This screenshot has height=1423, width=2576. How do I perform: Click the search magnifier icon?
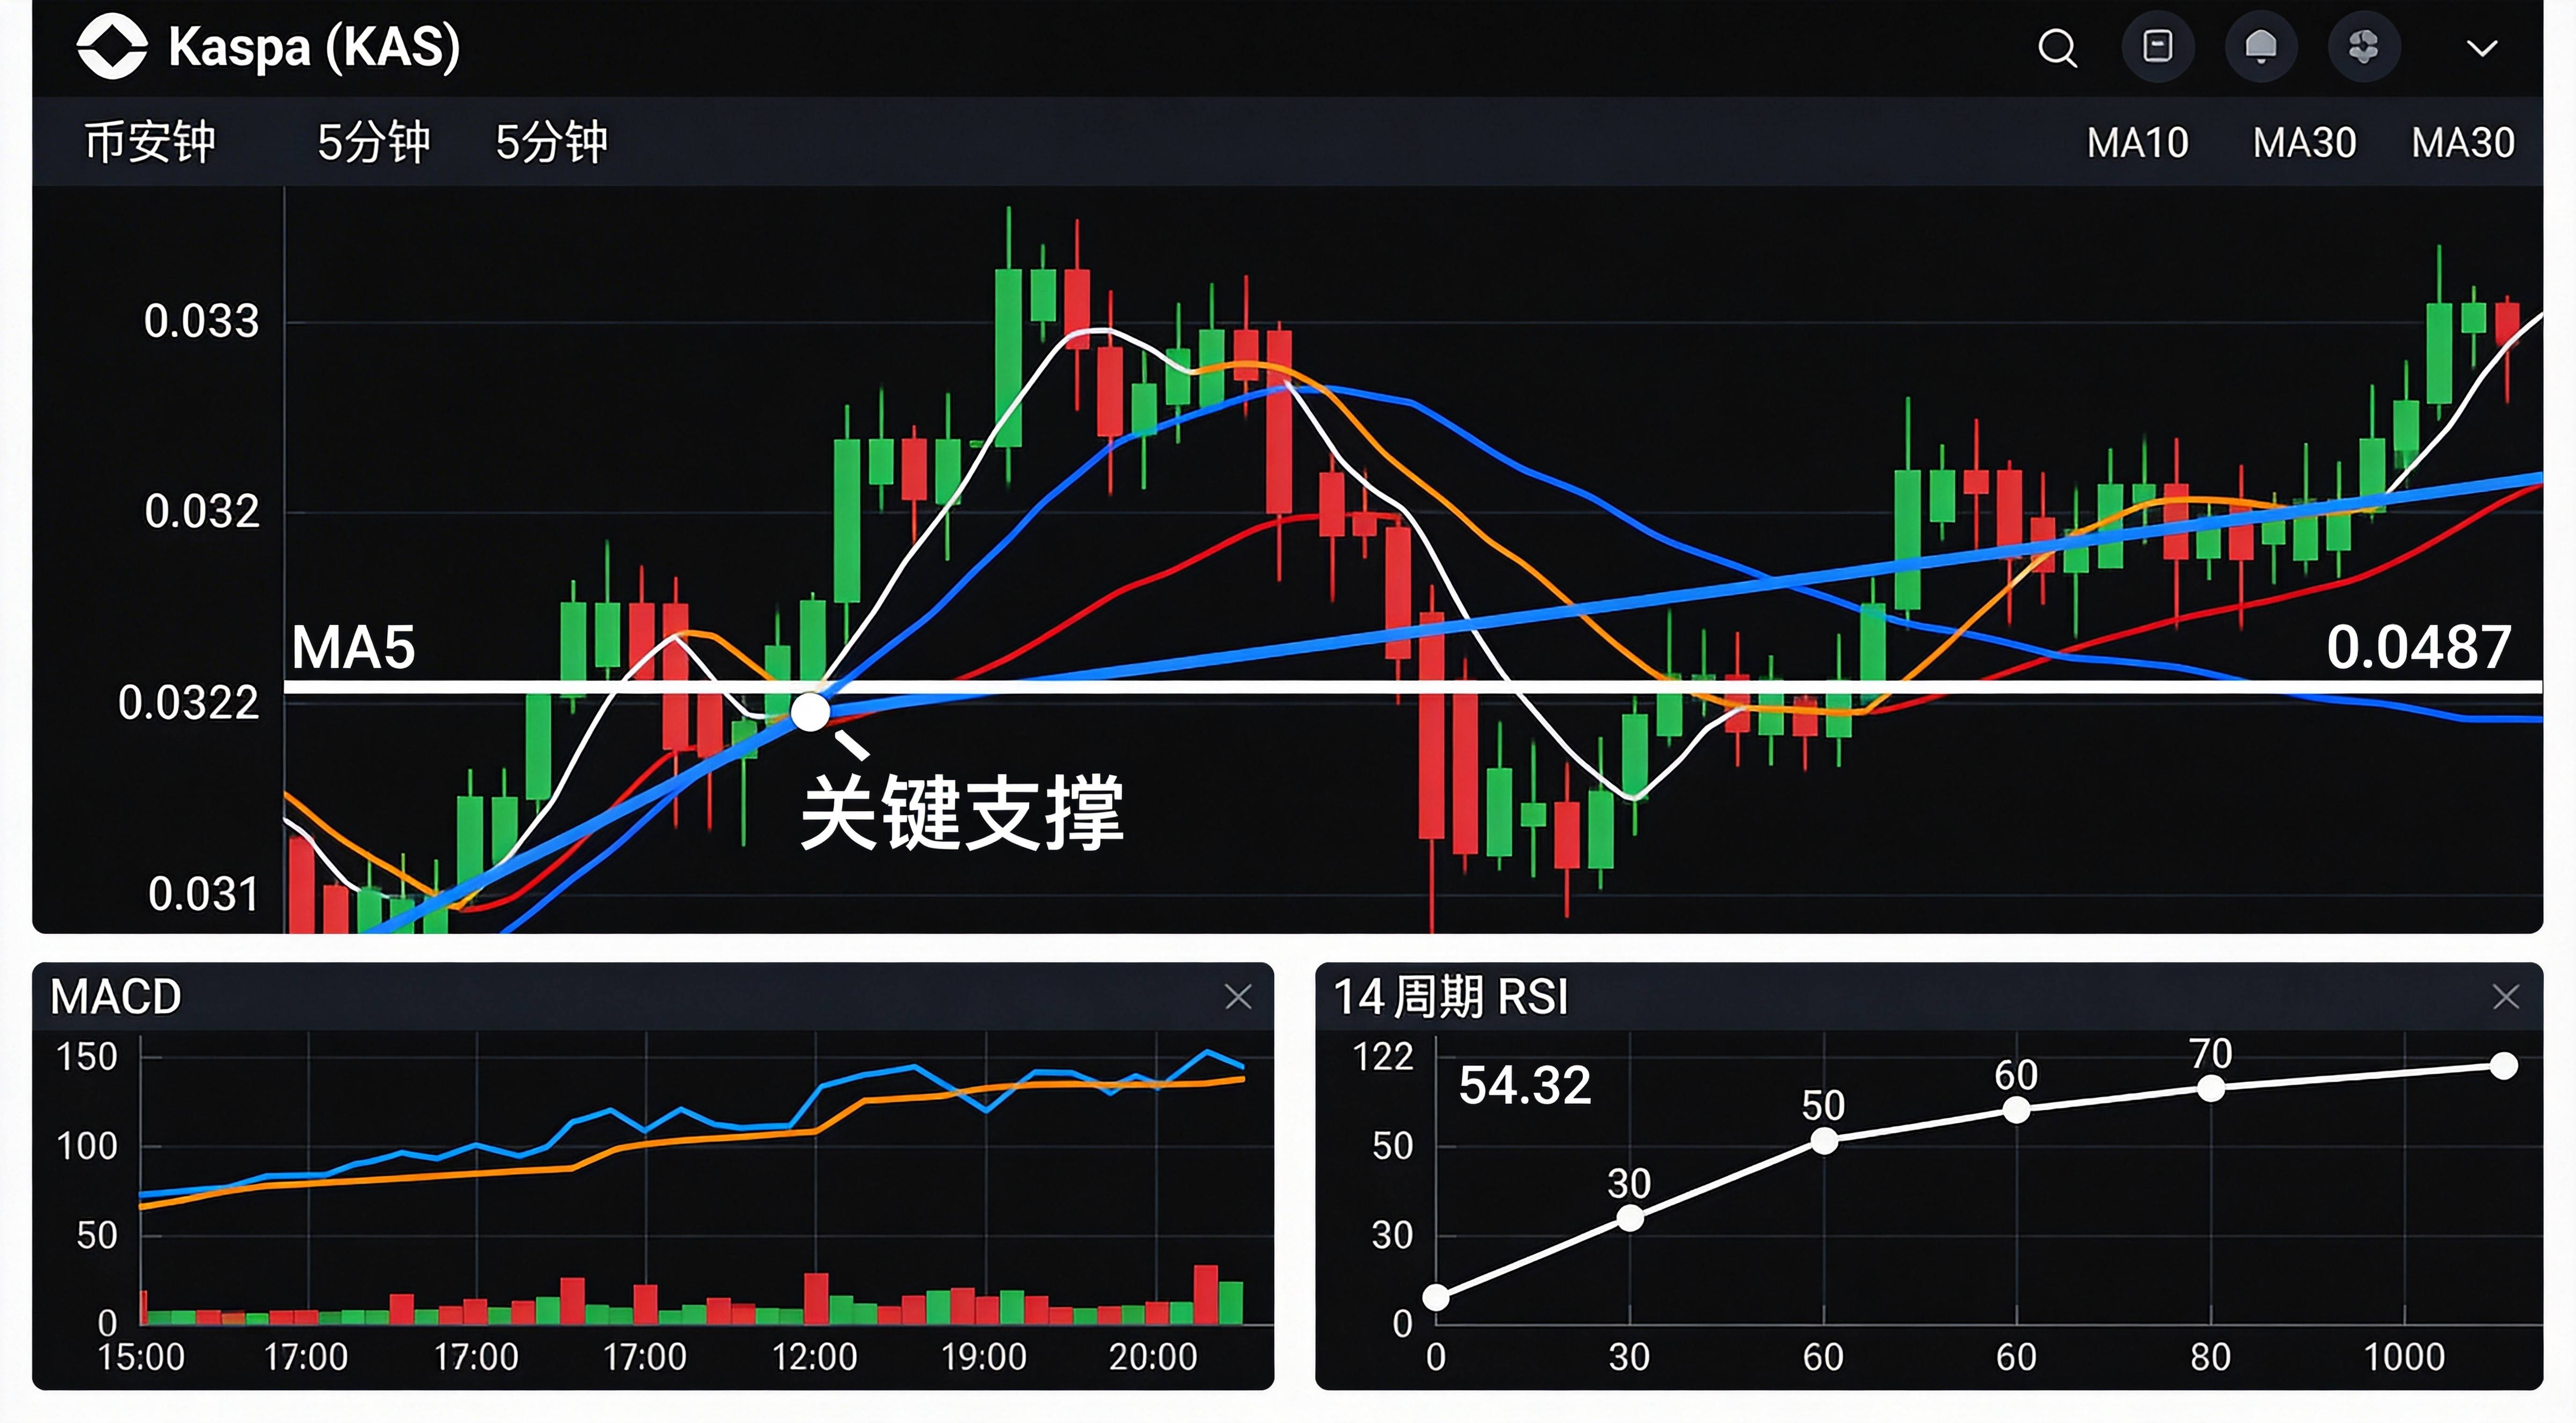click(2057, 47)
